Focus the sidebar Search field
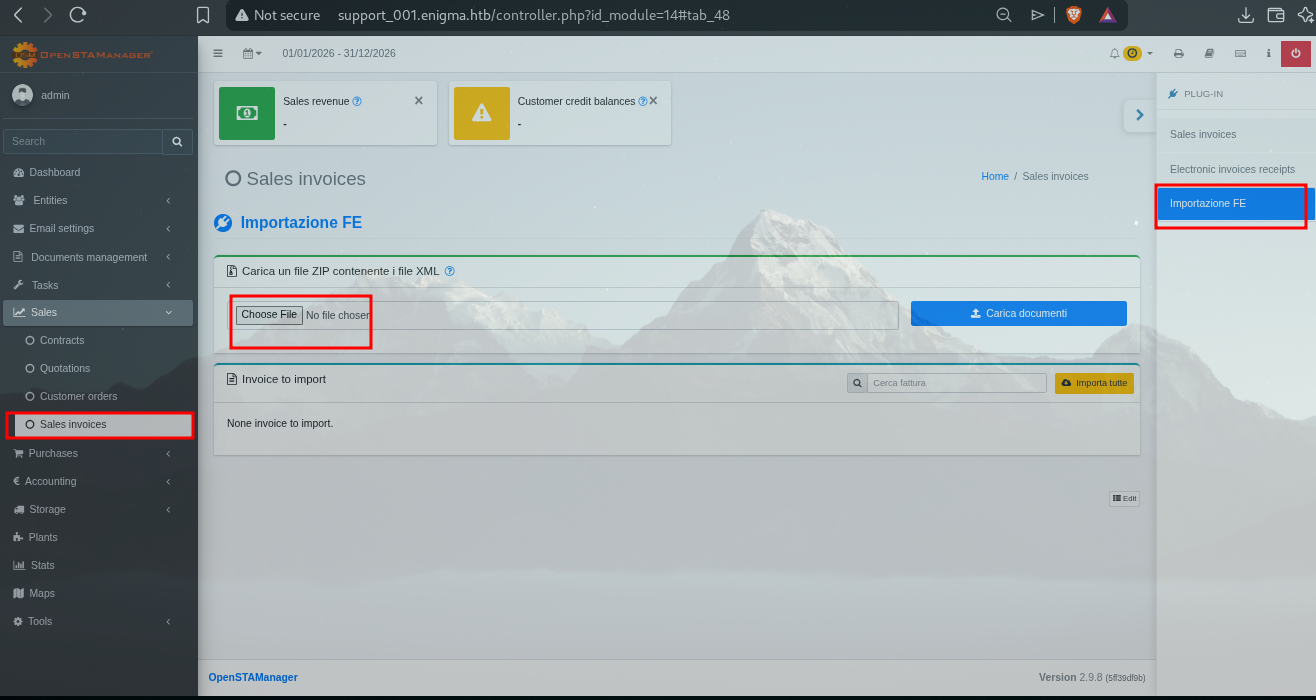 coord(83,141)
